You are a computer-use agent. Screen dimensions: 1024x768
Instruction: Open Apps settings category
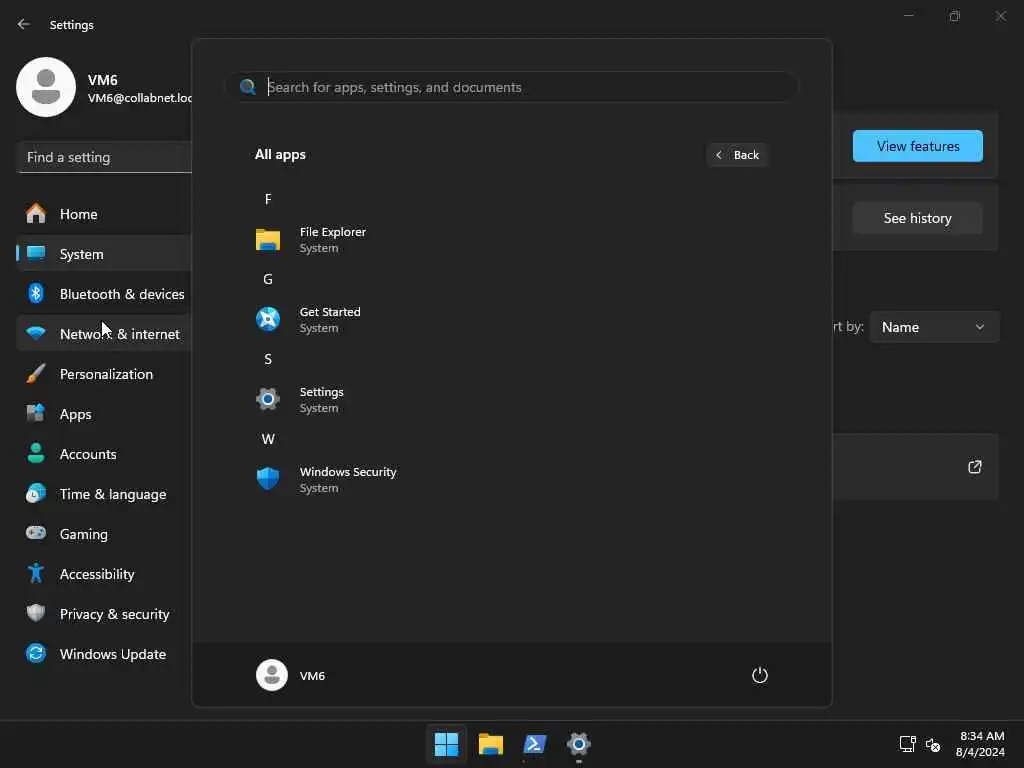click(x=104, y=414)
